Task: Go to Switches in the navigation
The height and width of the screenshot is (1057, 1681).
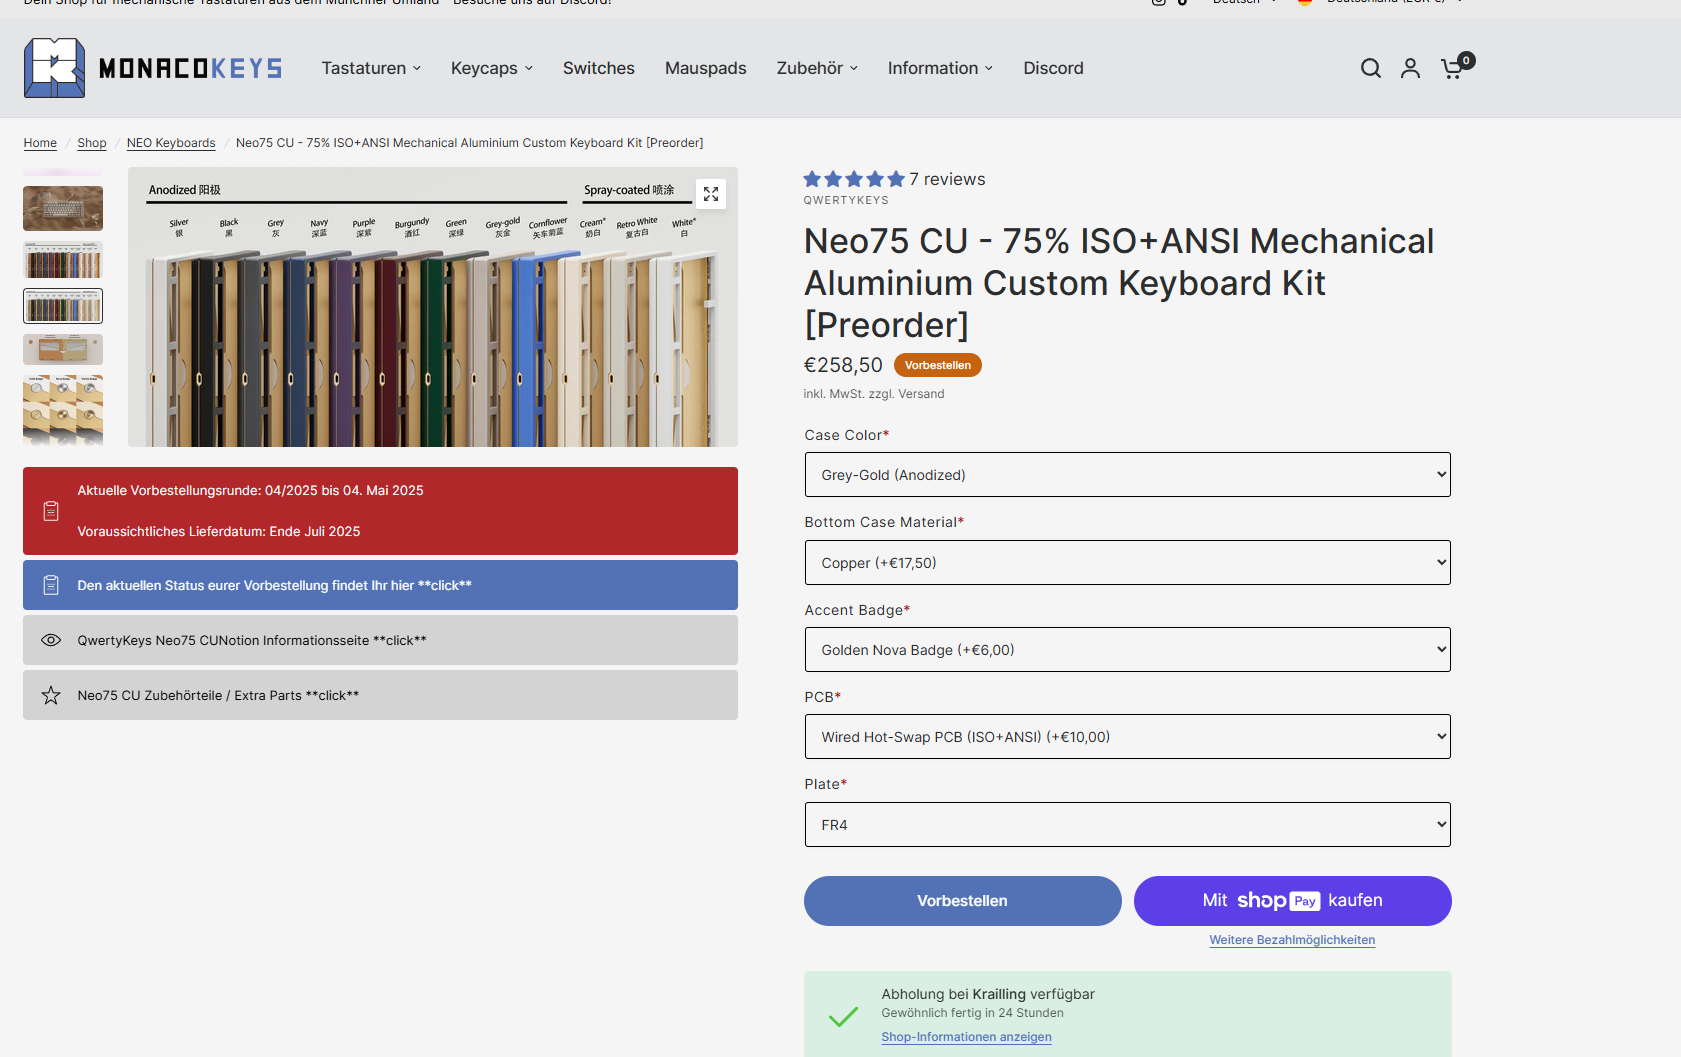Action: (599, 68)
